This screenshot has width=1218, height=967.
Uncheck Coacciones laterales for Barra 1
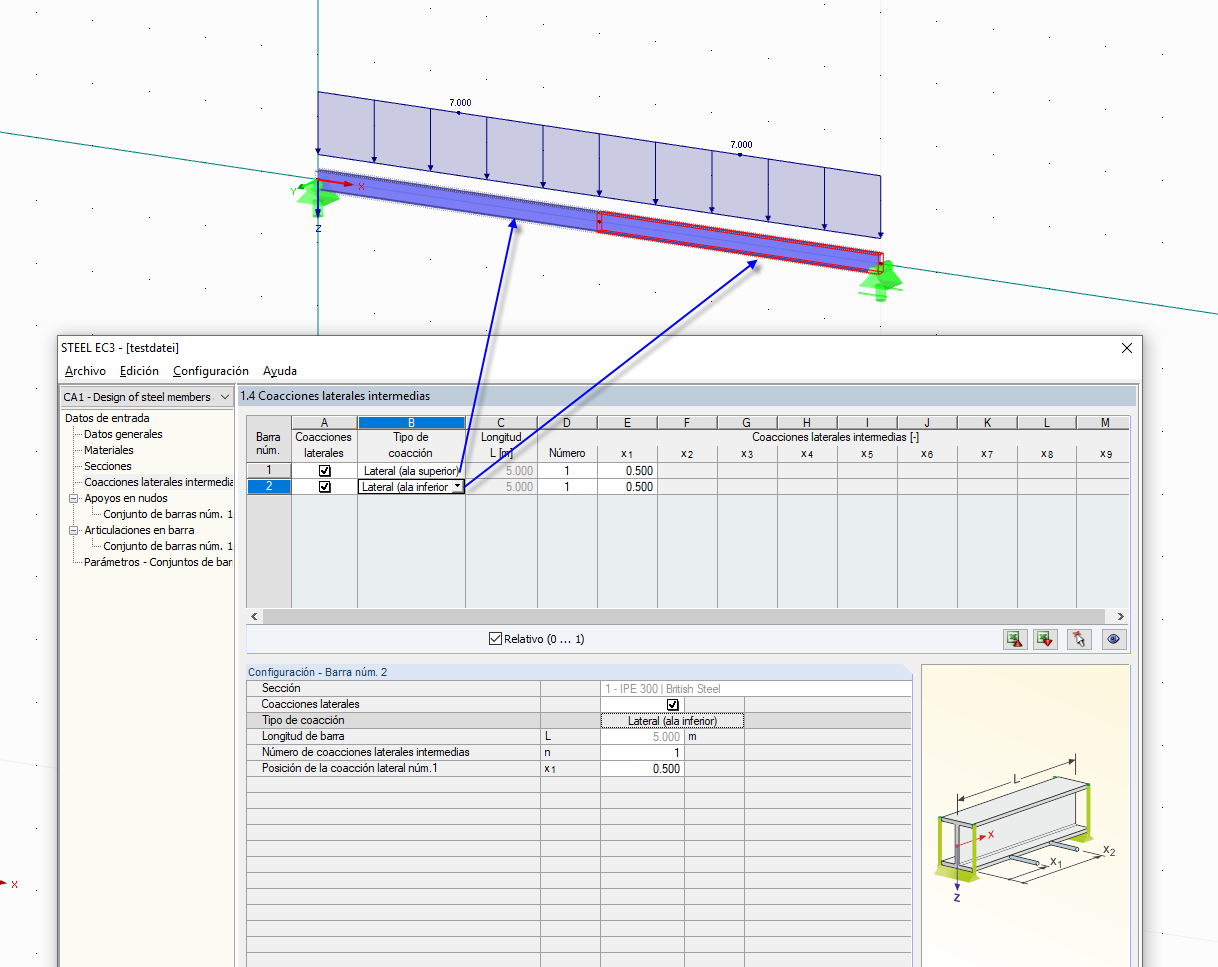324,471
